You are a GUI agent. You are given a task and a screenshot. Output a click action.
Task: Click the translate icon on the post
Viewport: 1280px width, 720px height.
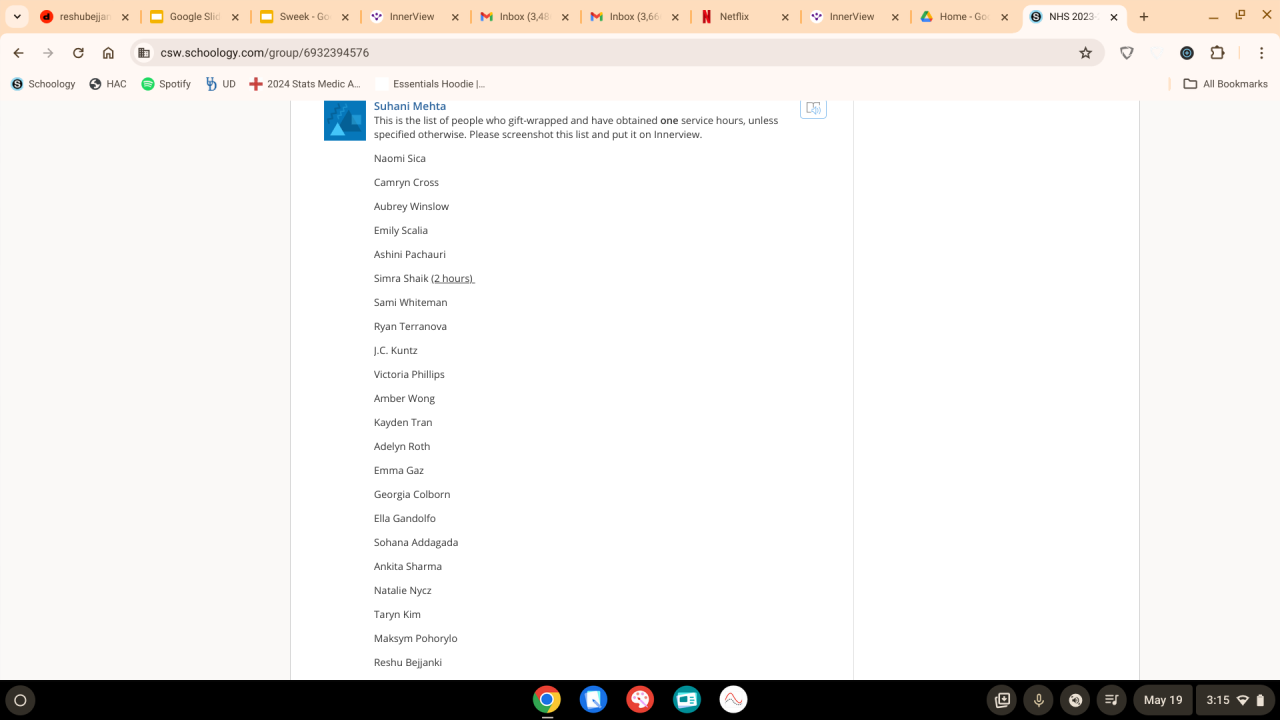813,108
